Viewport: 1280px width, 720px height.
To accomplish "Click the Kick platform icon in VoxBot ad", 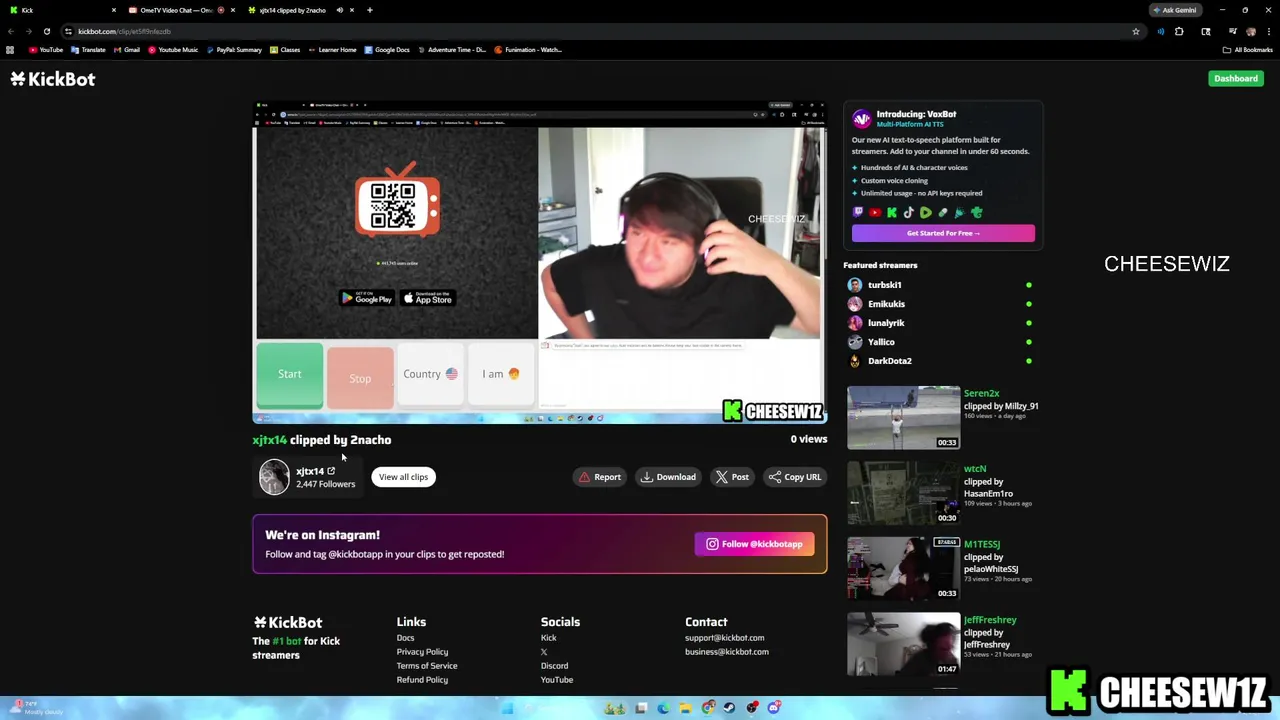I will [x=892, y=213].
